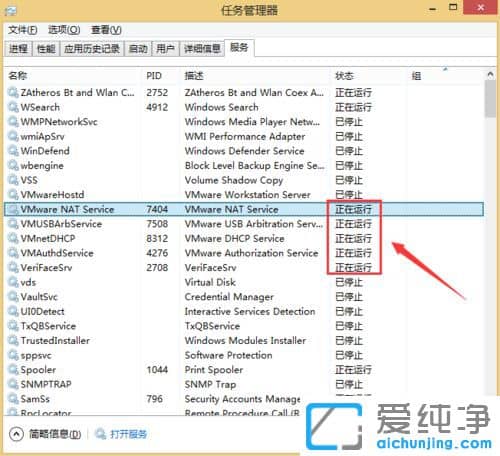Click the icon of VMUSBArbService row
The image size is (500, 456).
pos(13,224)
